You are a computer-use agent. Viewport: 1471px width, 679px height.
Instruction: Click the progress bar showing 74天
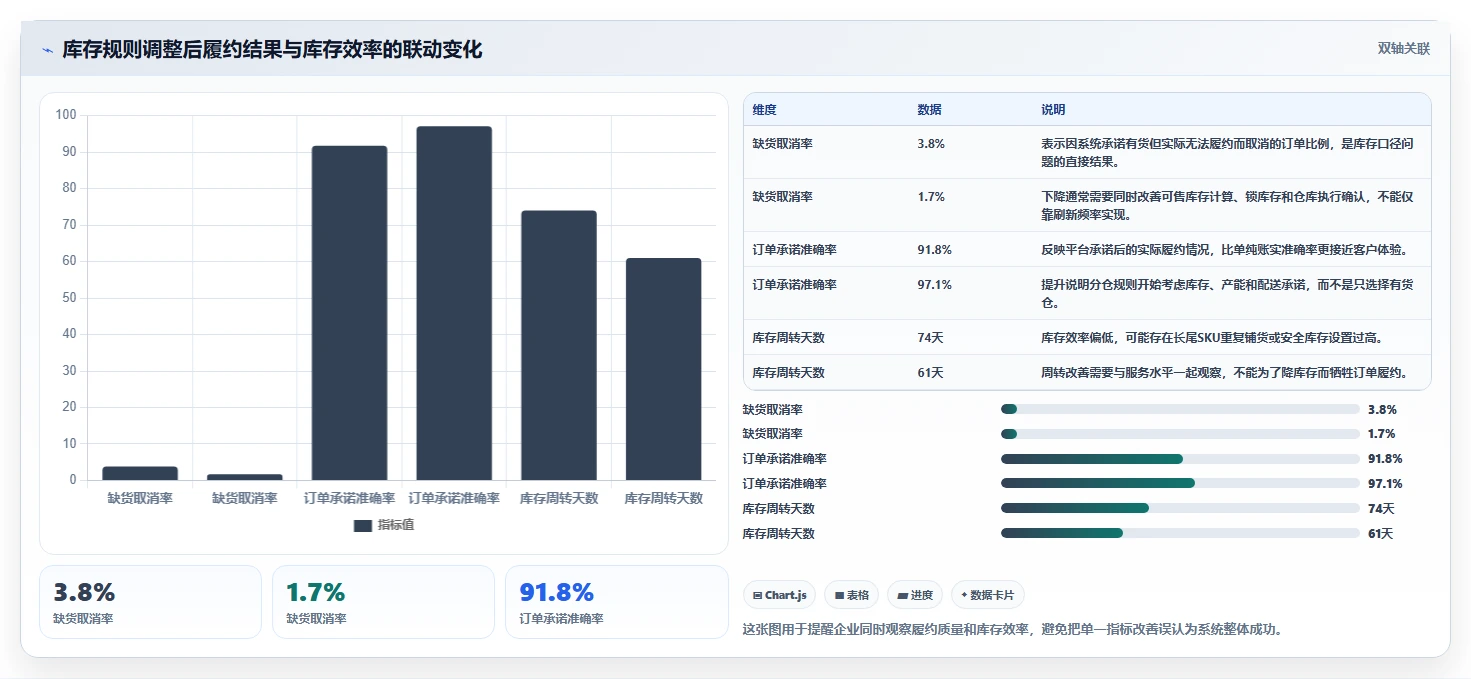tap(1180, 508)
